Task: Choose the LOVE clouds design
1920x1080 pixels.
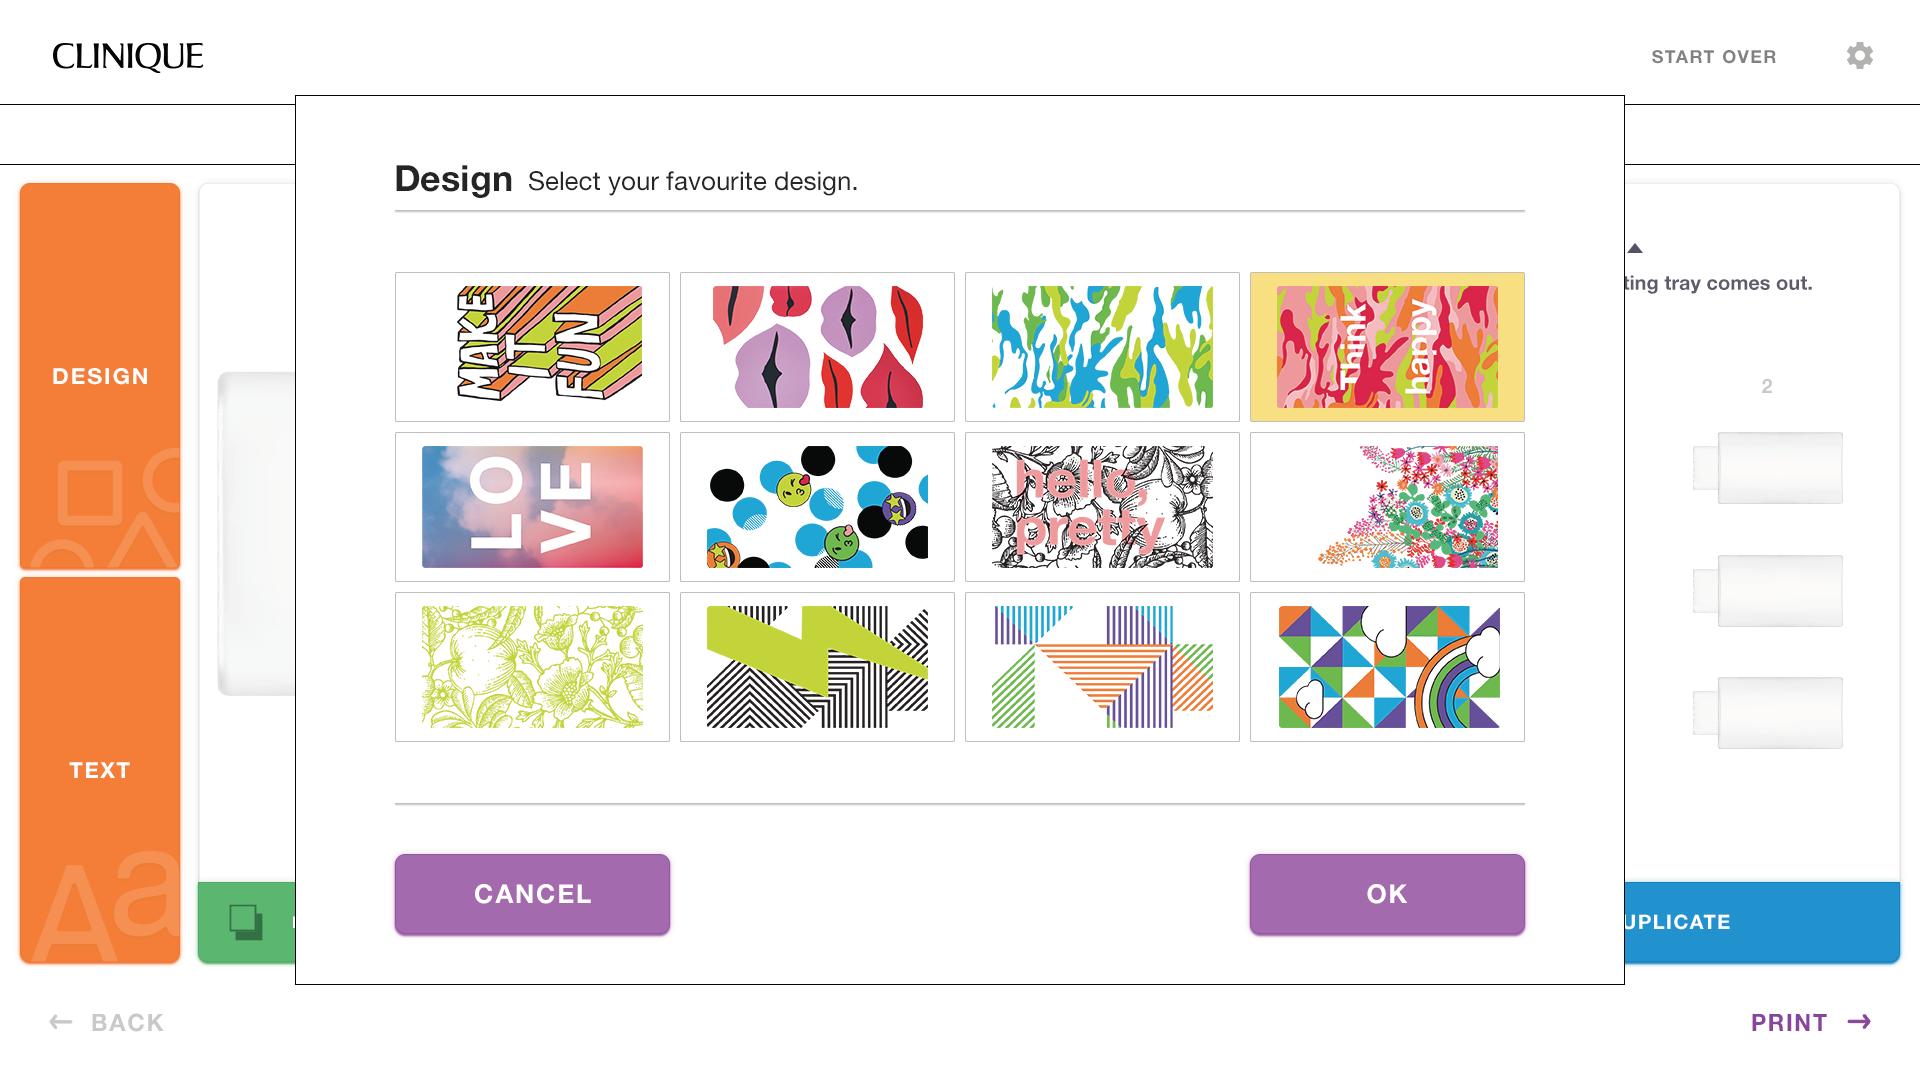Action: tap(532, 507)
